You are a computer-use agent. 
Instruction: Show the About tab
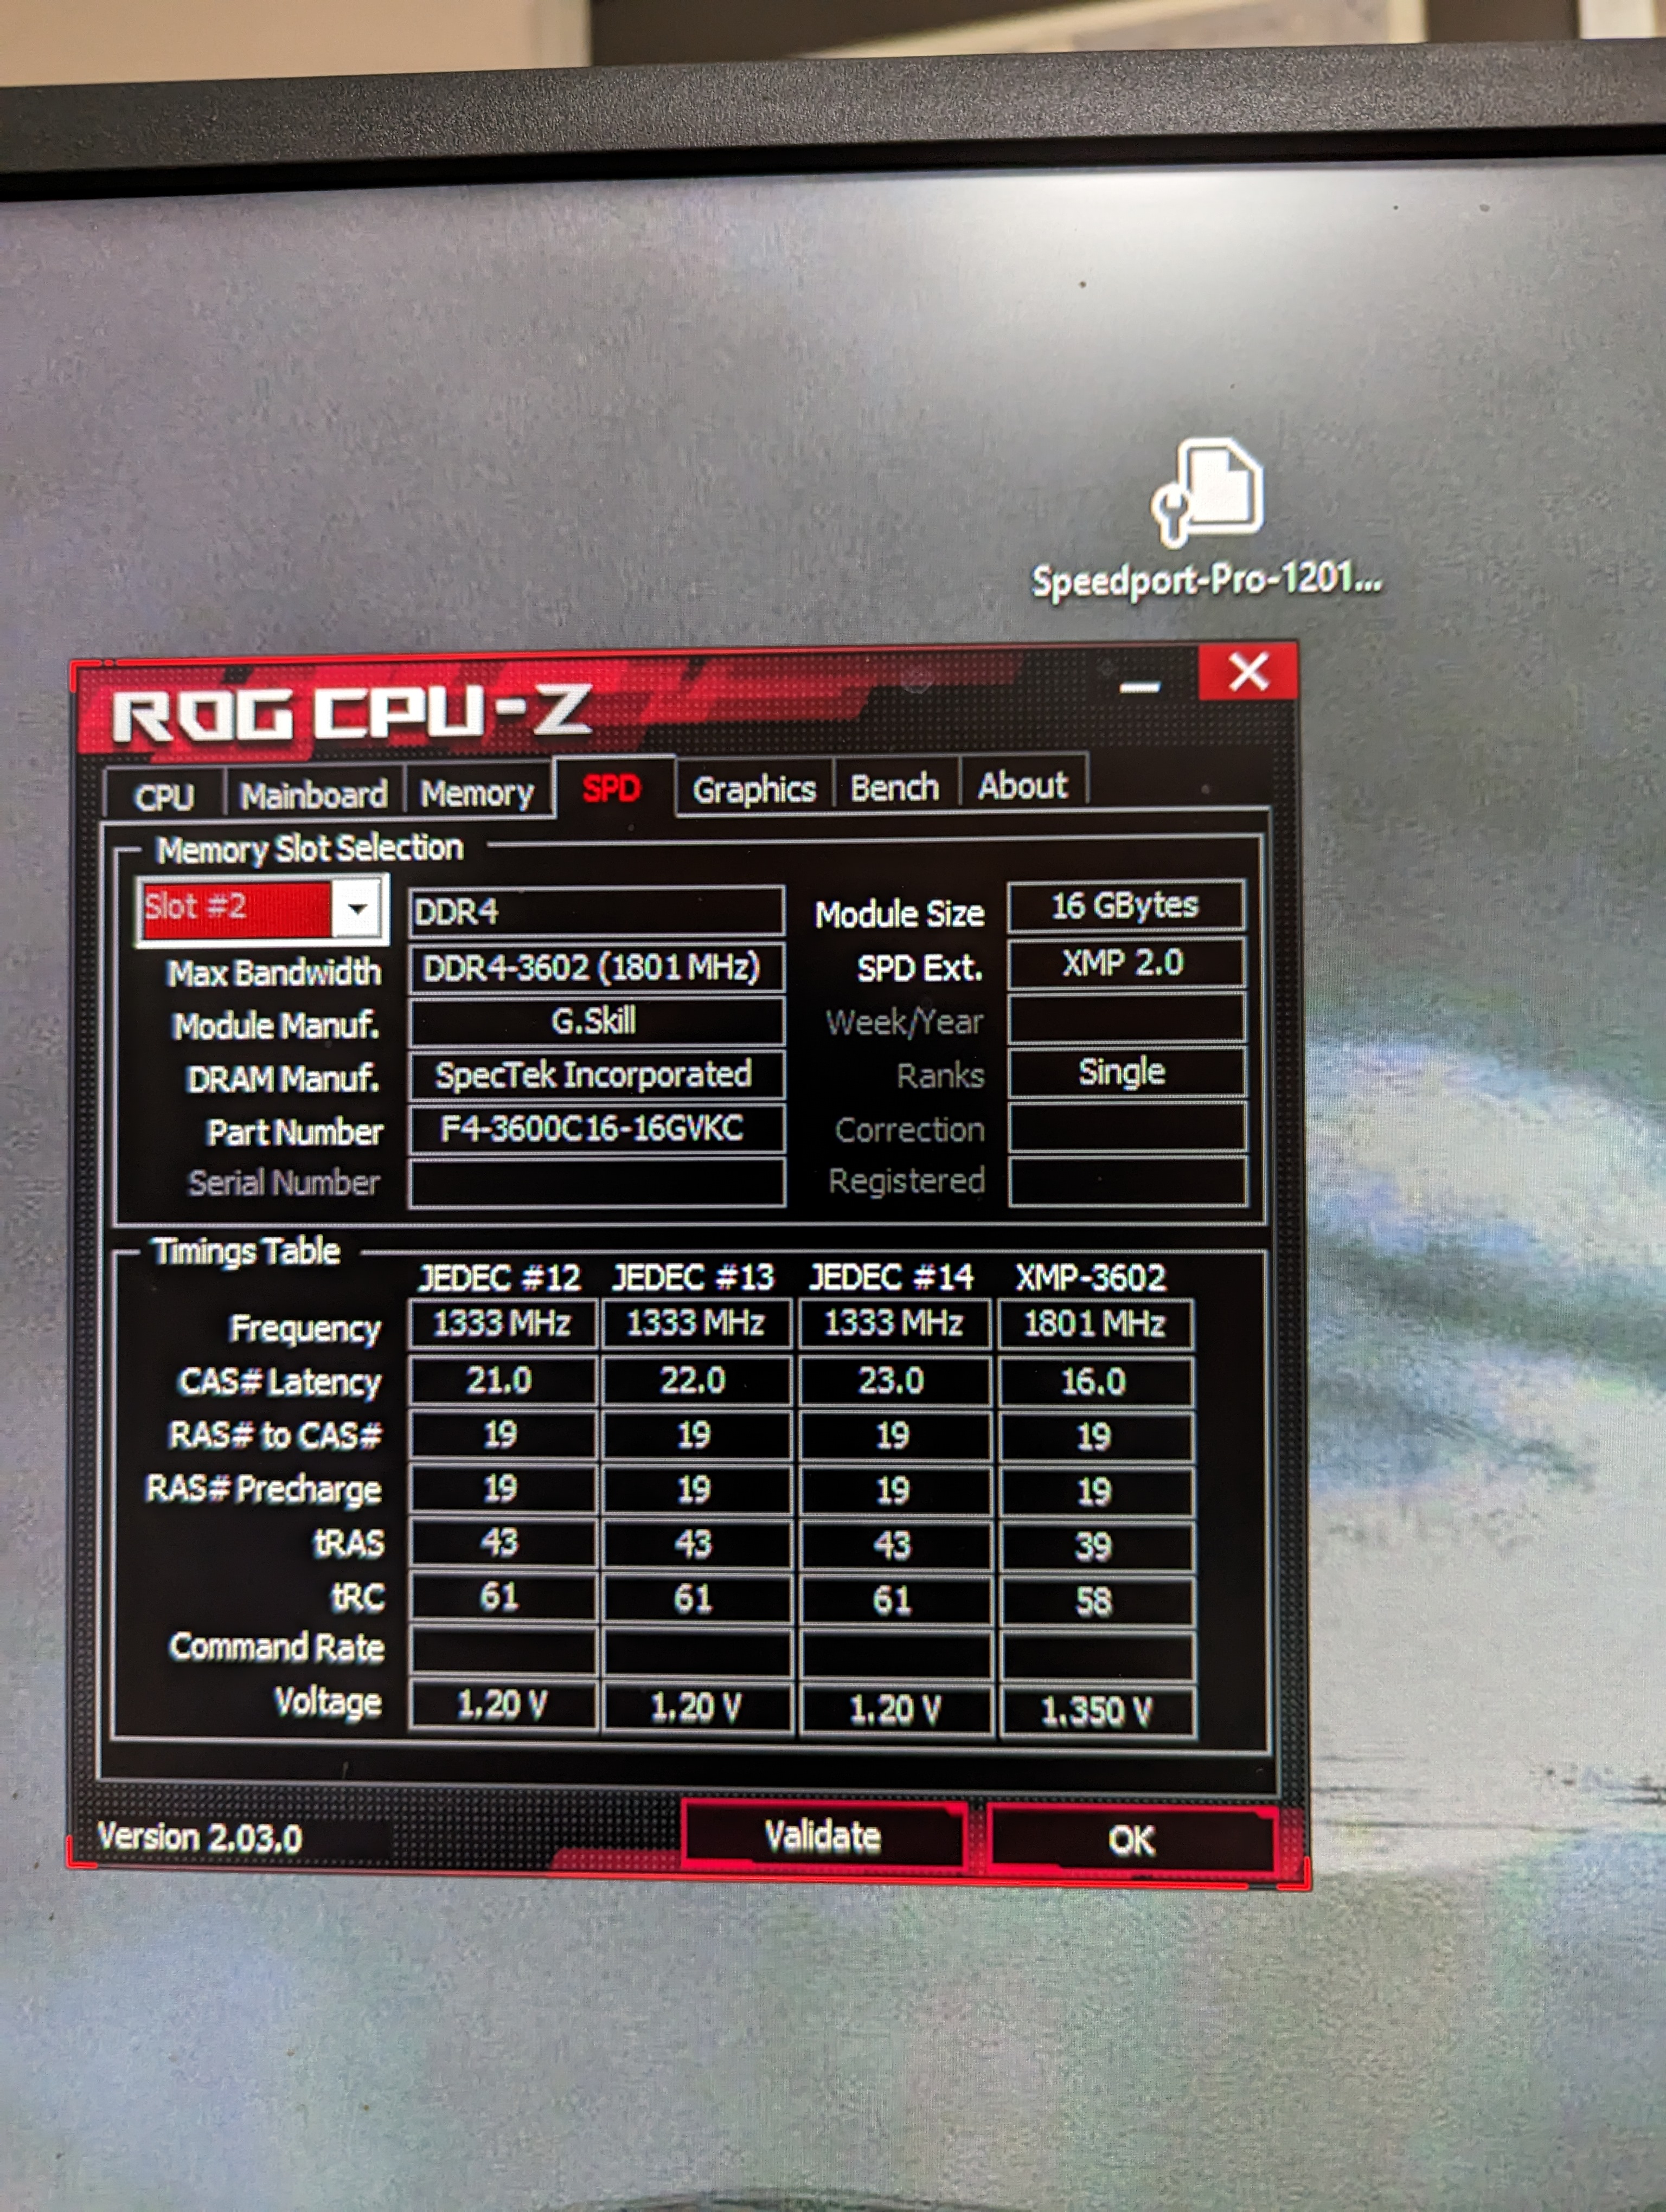[1022, 785]
